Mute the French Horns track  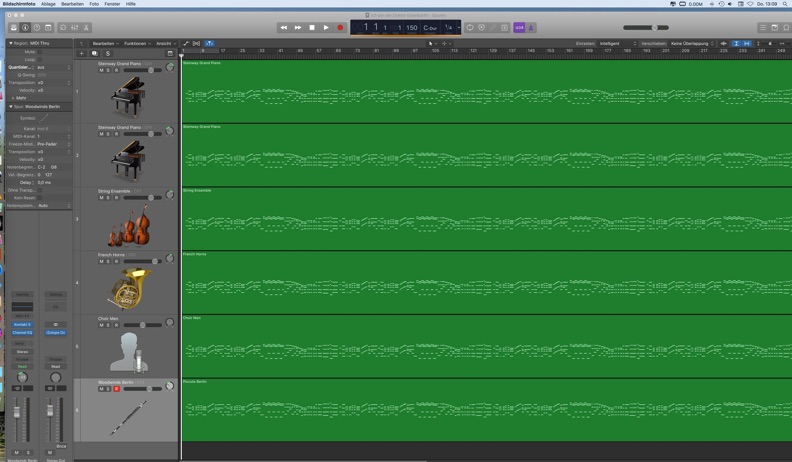(101, 262)
